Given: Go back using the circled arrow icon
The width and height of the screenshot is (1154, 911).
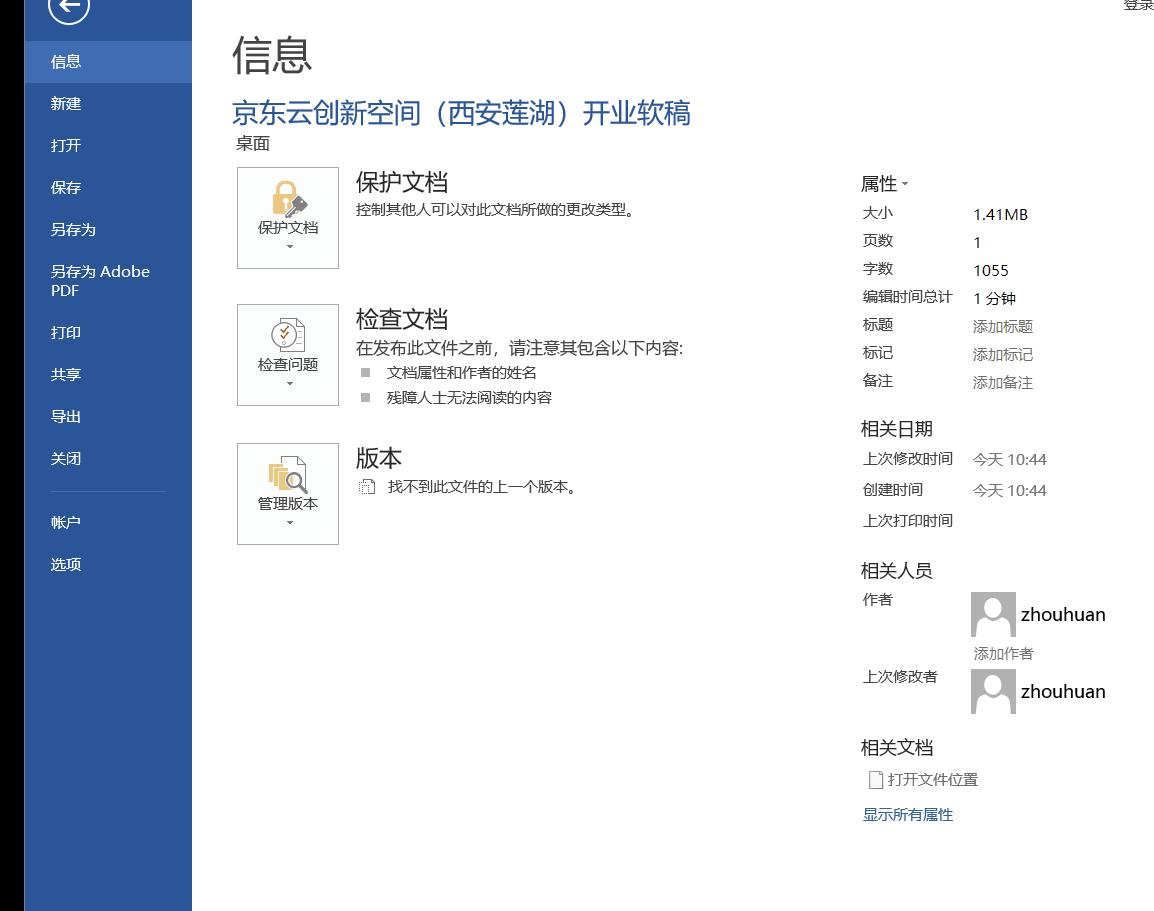Looking at the screenshot, I should [x=69, y=6].
